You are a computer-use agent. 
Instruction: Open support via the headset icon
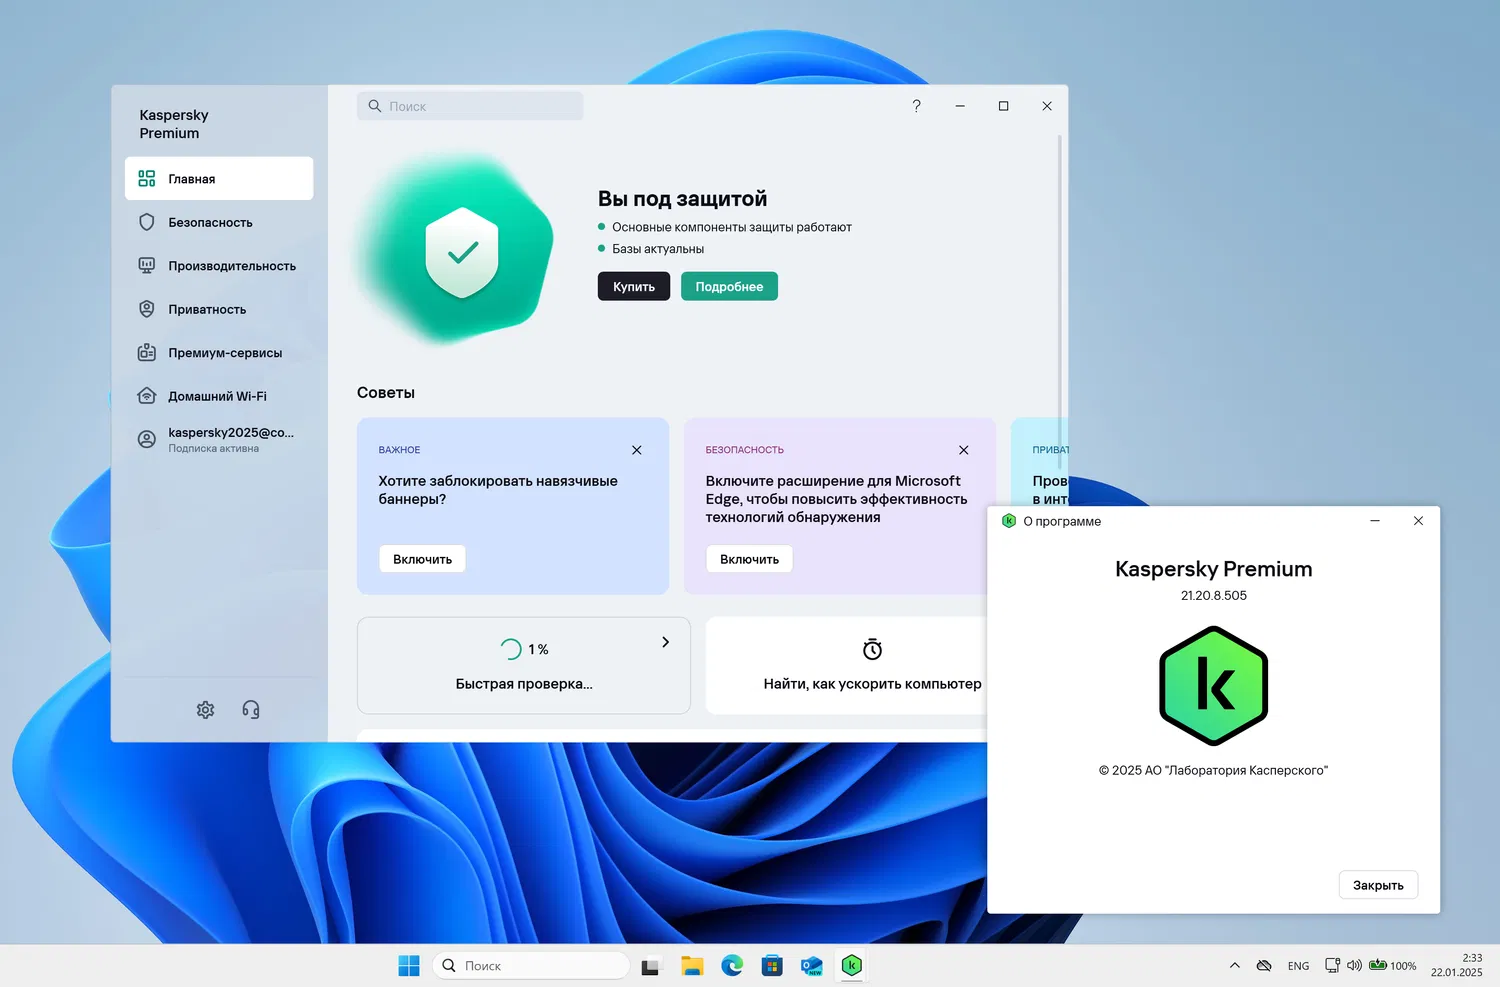pos(251,709)
